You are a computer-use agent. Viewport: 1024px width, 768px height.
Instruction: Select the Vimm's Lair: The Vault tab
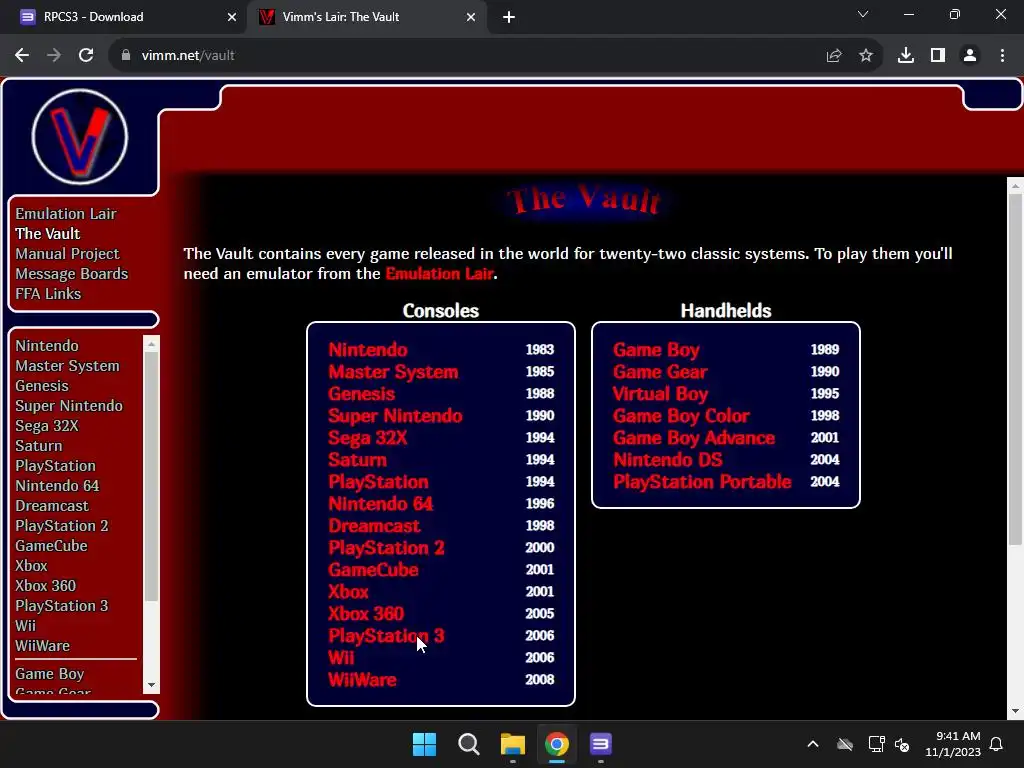click(366, 17)
